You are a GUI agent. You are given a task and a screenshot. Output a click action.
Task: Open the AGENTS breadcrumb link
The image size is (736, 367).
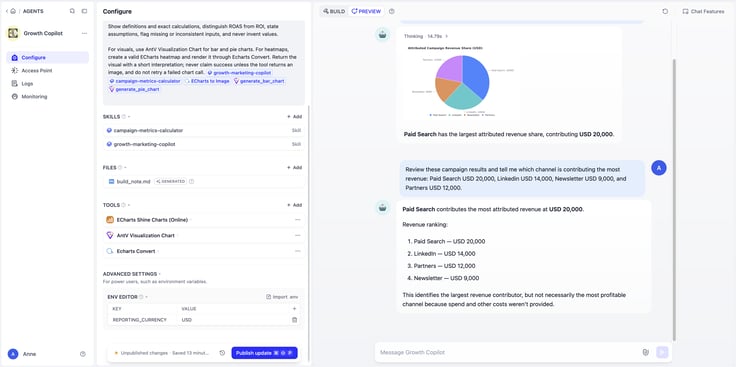(x=33, y=11)
